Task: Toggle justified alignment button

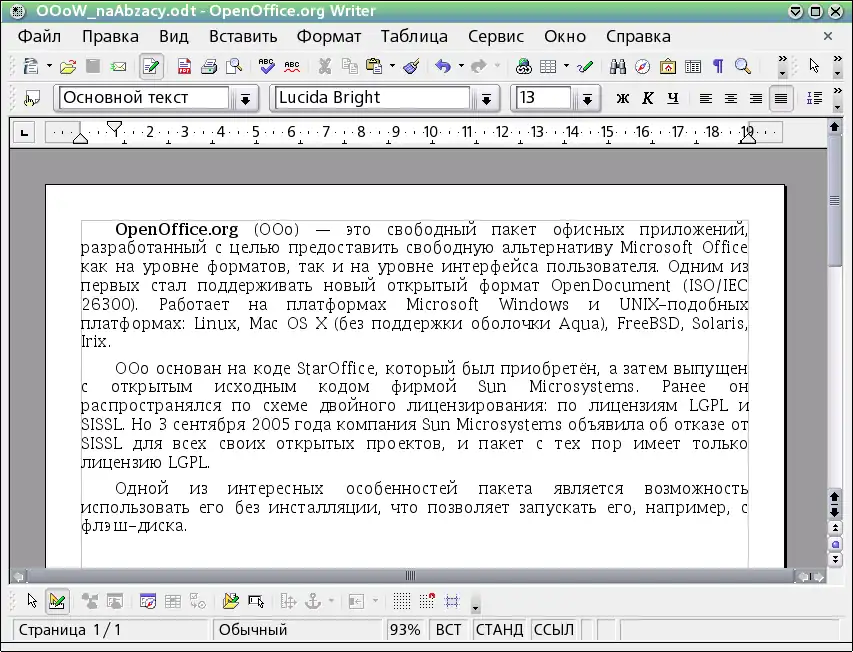Action: coord(780,98)
